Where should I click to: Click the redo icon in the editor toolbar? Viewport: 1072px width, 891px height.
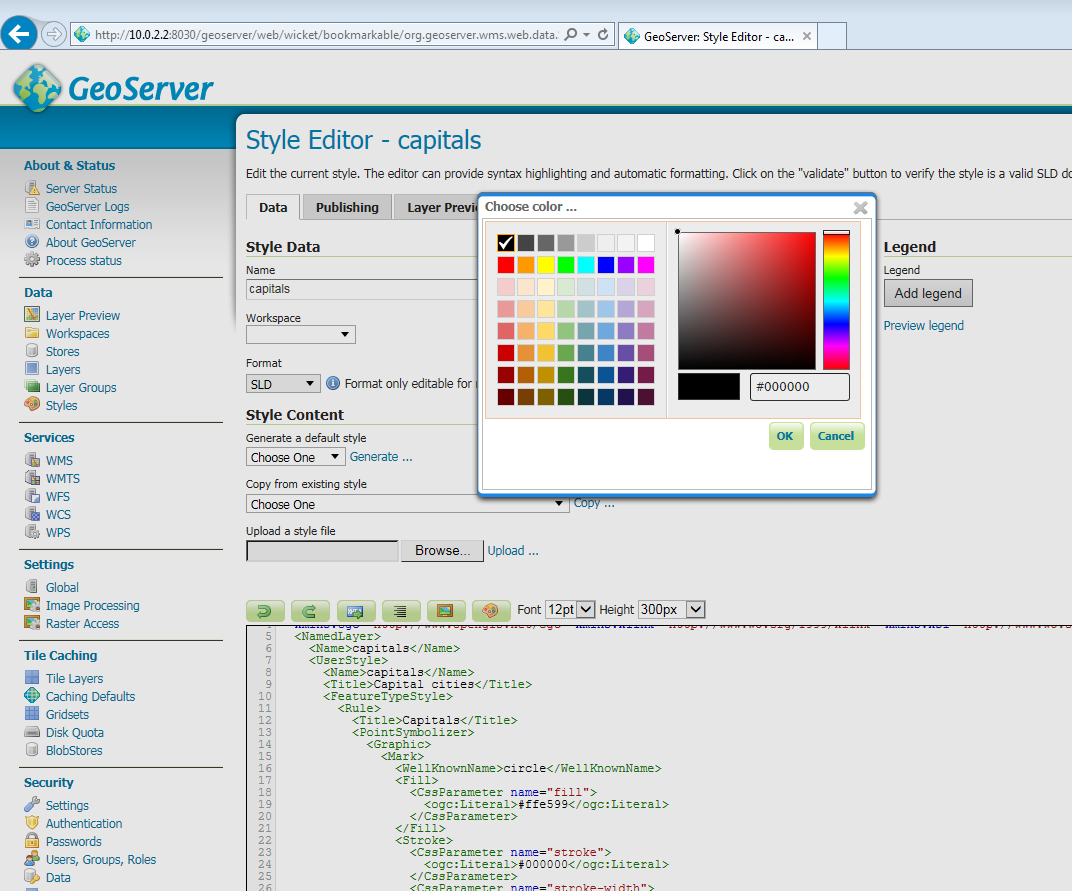310,610
